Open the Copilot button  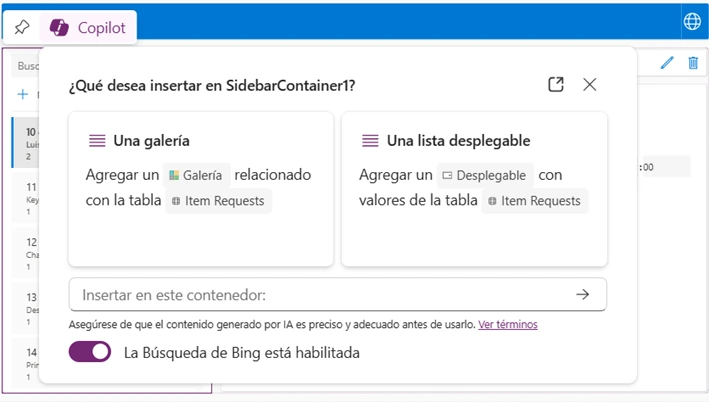[x=88, y=28]
